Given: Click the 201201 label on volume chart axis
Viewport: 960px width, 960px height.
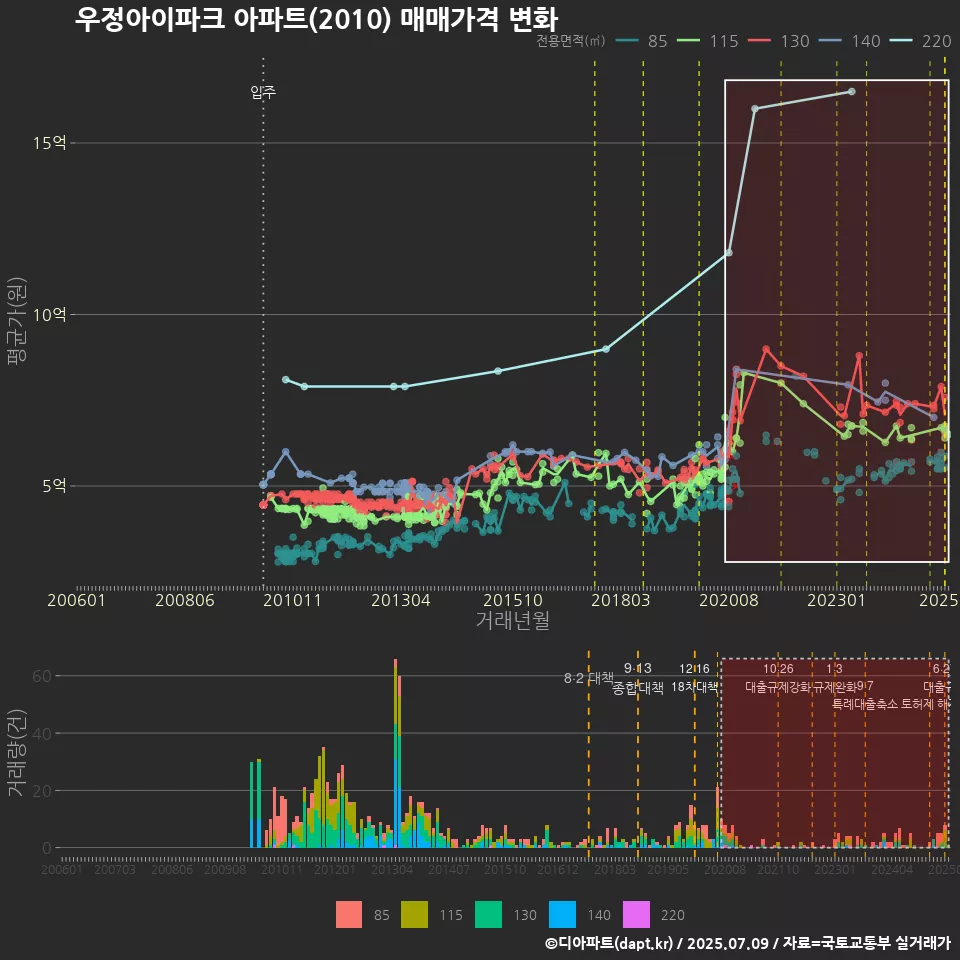Looking at the screenshot, I should (334, 869).
